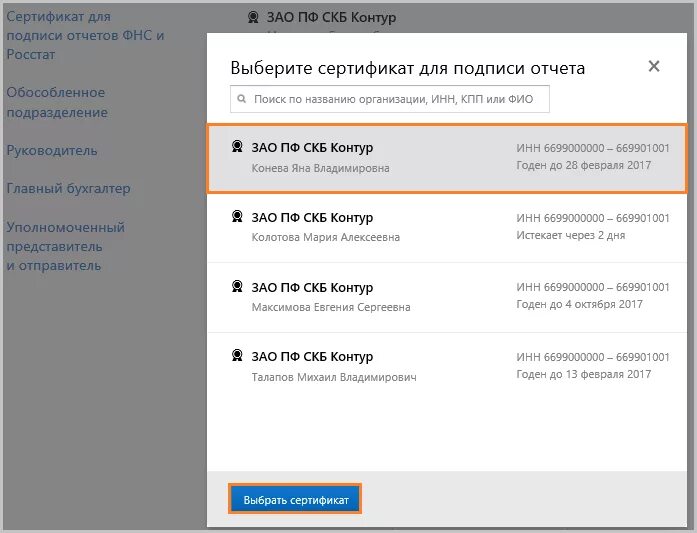Select certificate of Талапов Михаил Владимирович
This screenshot has width=697, height=533.
[447, 367]
